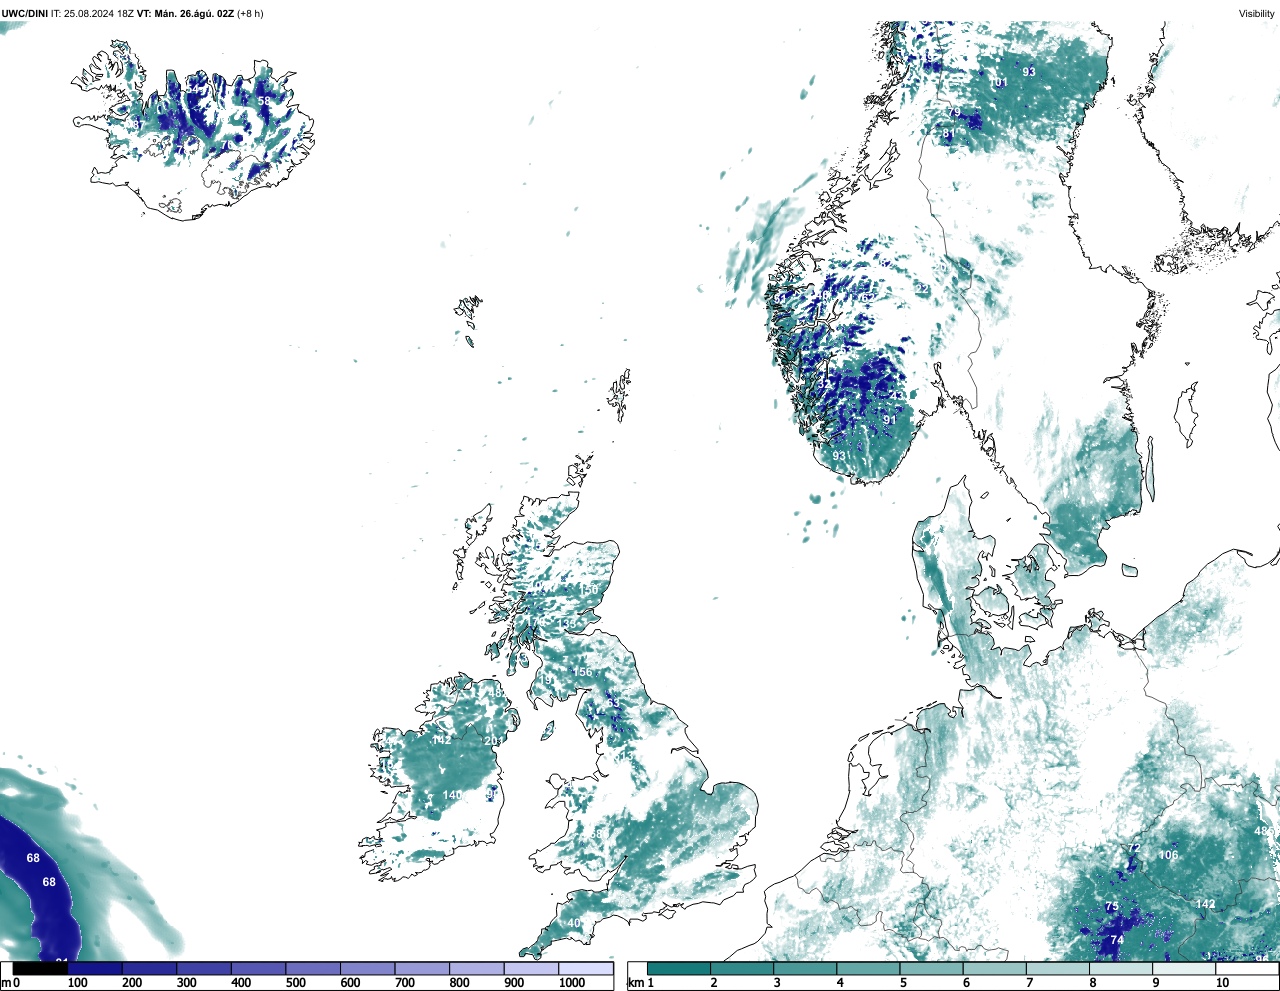Click the 400–500 m legend color block

[x=258, y=968]
